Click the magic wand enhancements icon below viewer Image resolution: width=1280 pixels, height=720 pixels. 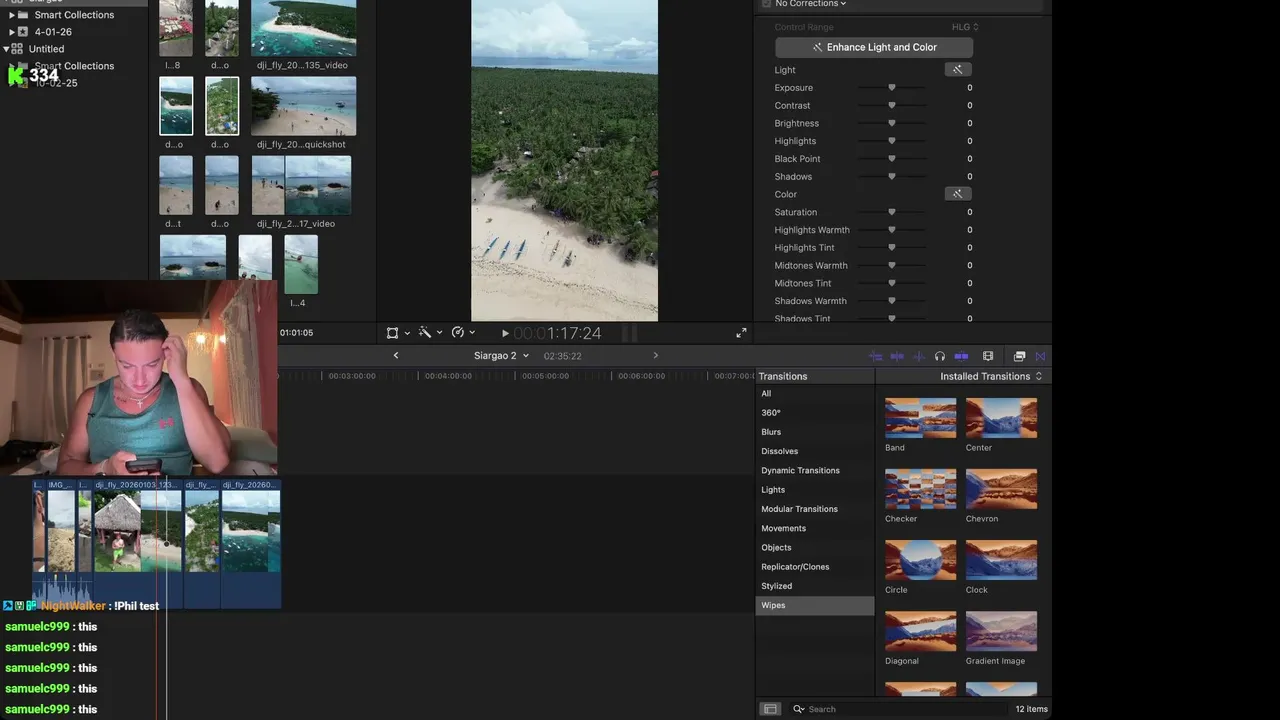(424, 333)
